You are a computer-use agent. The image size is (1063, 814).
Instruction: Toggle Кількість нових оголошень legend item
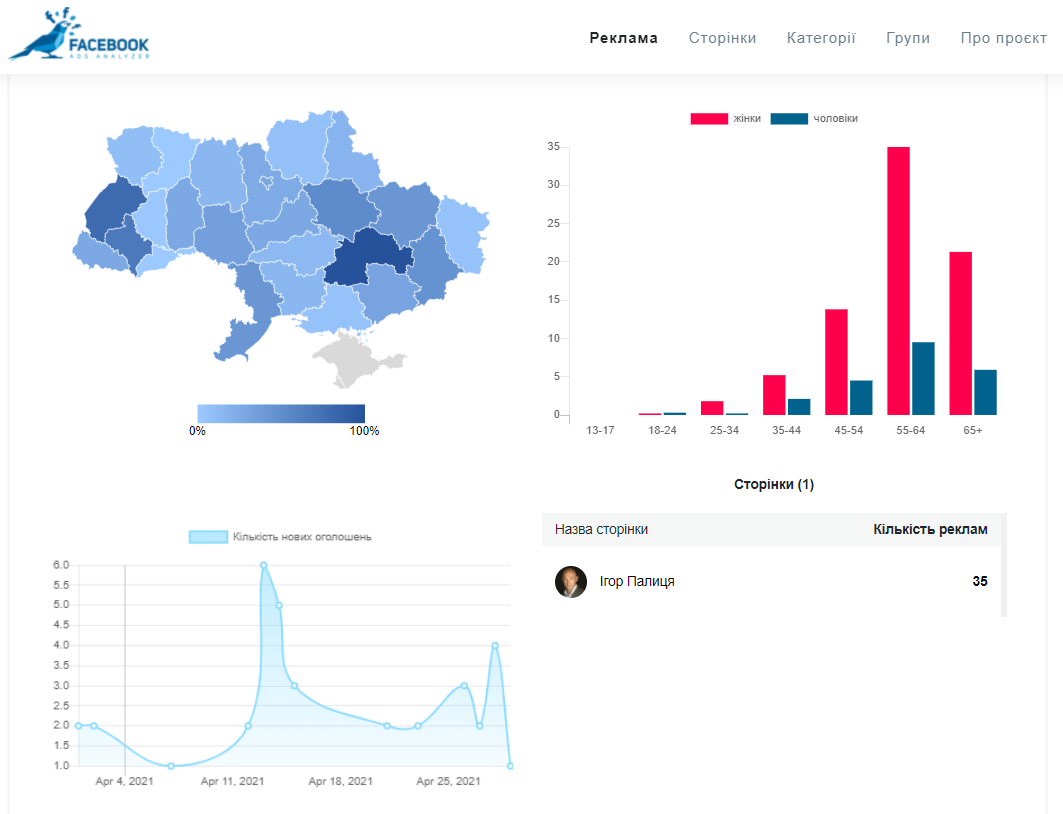click(x=280, y=537)
